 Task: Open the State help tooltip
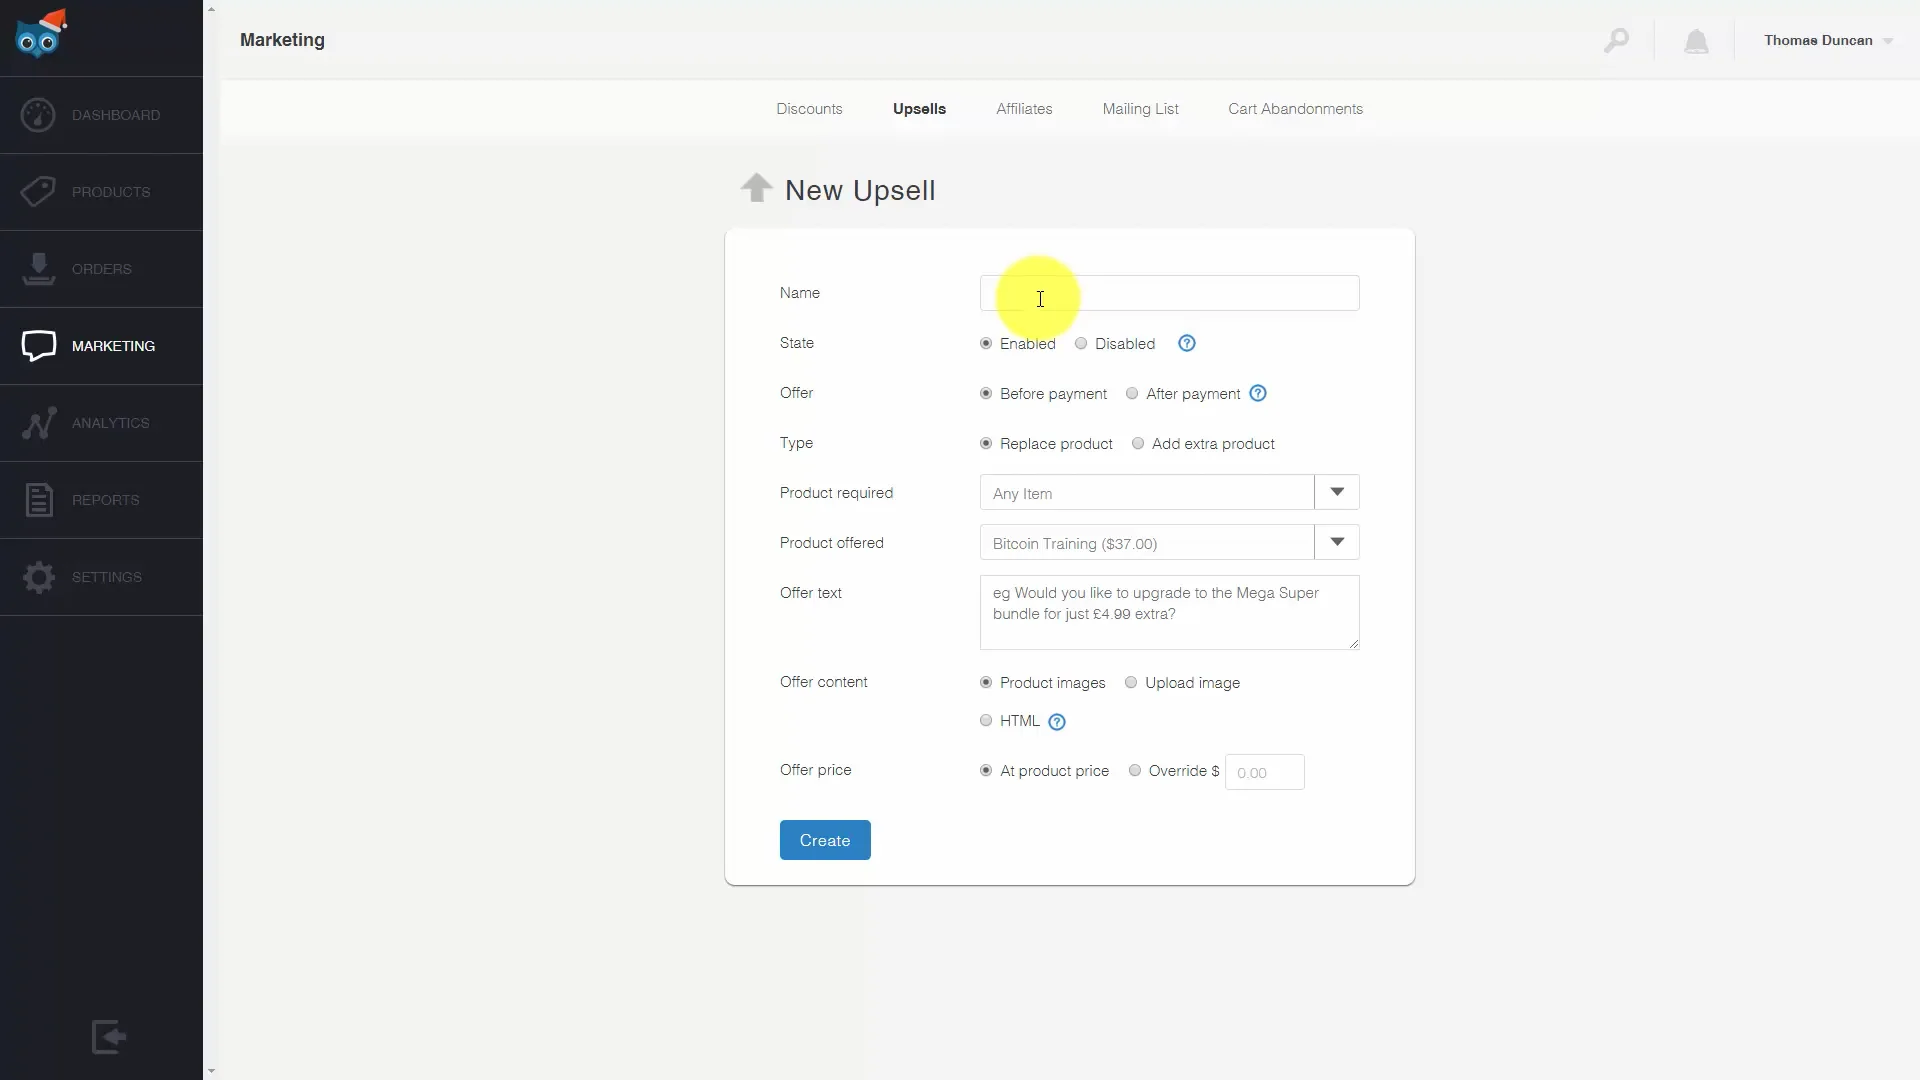click(x=1186, y=343)
